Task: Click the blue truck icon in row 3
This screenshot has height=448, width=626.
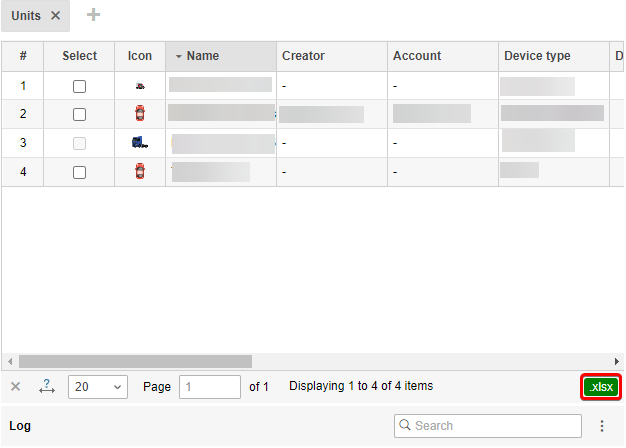Action: pos(140,142)
